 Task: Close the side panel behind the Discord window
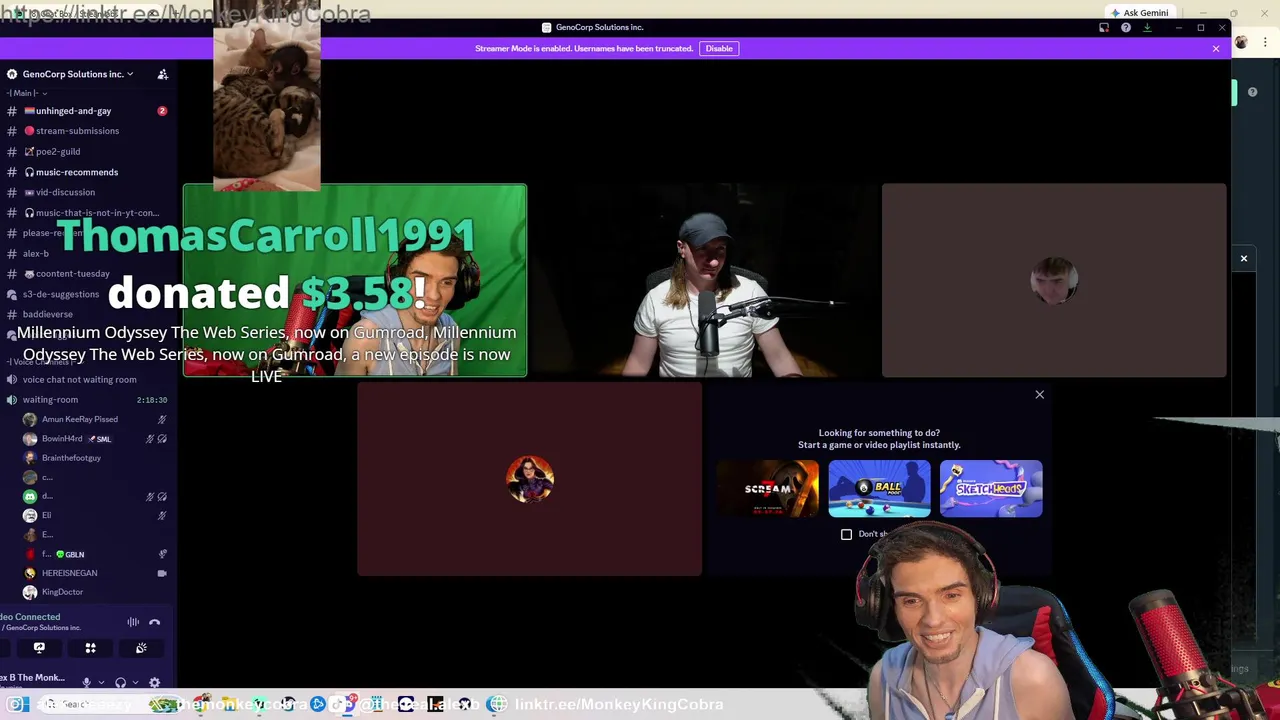(x=1244, y=259)
